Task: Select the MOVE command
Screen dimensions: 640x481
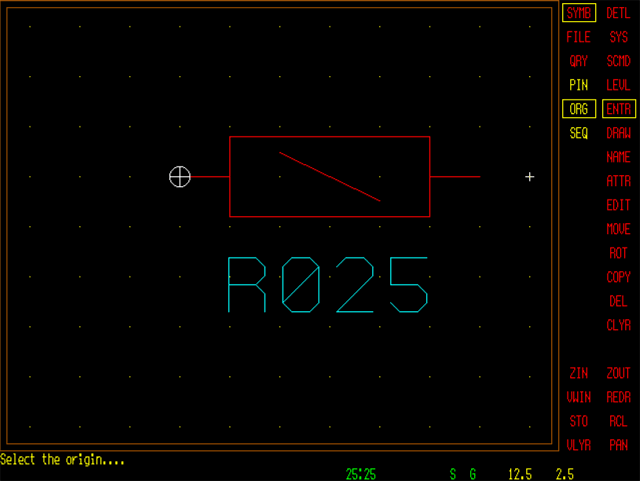Action: (618, 229)
